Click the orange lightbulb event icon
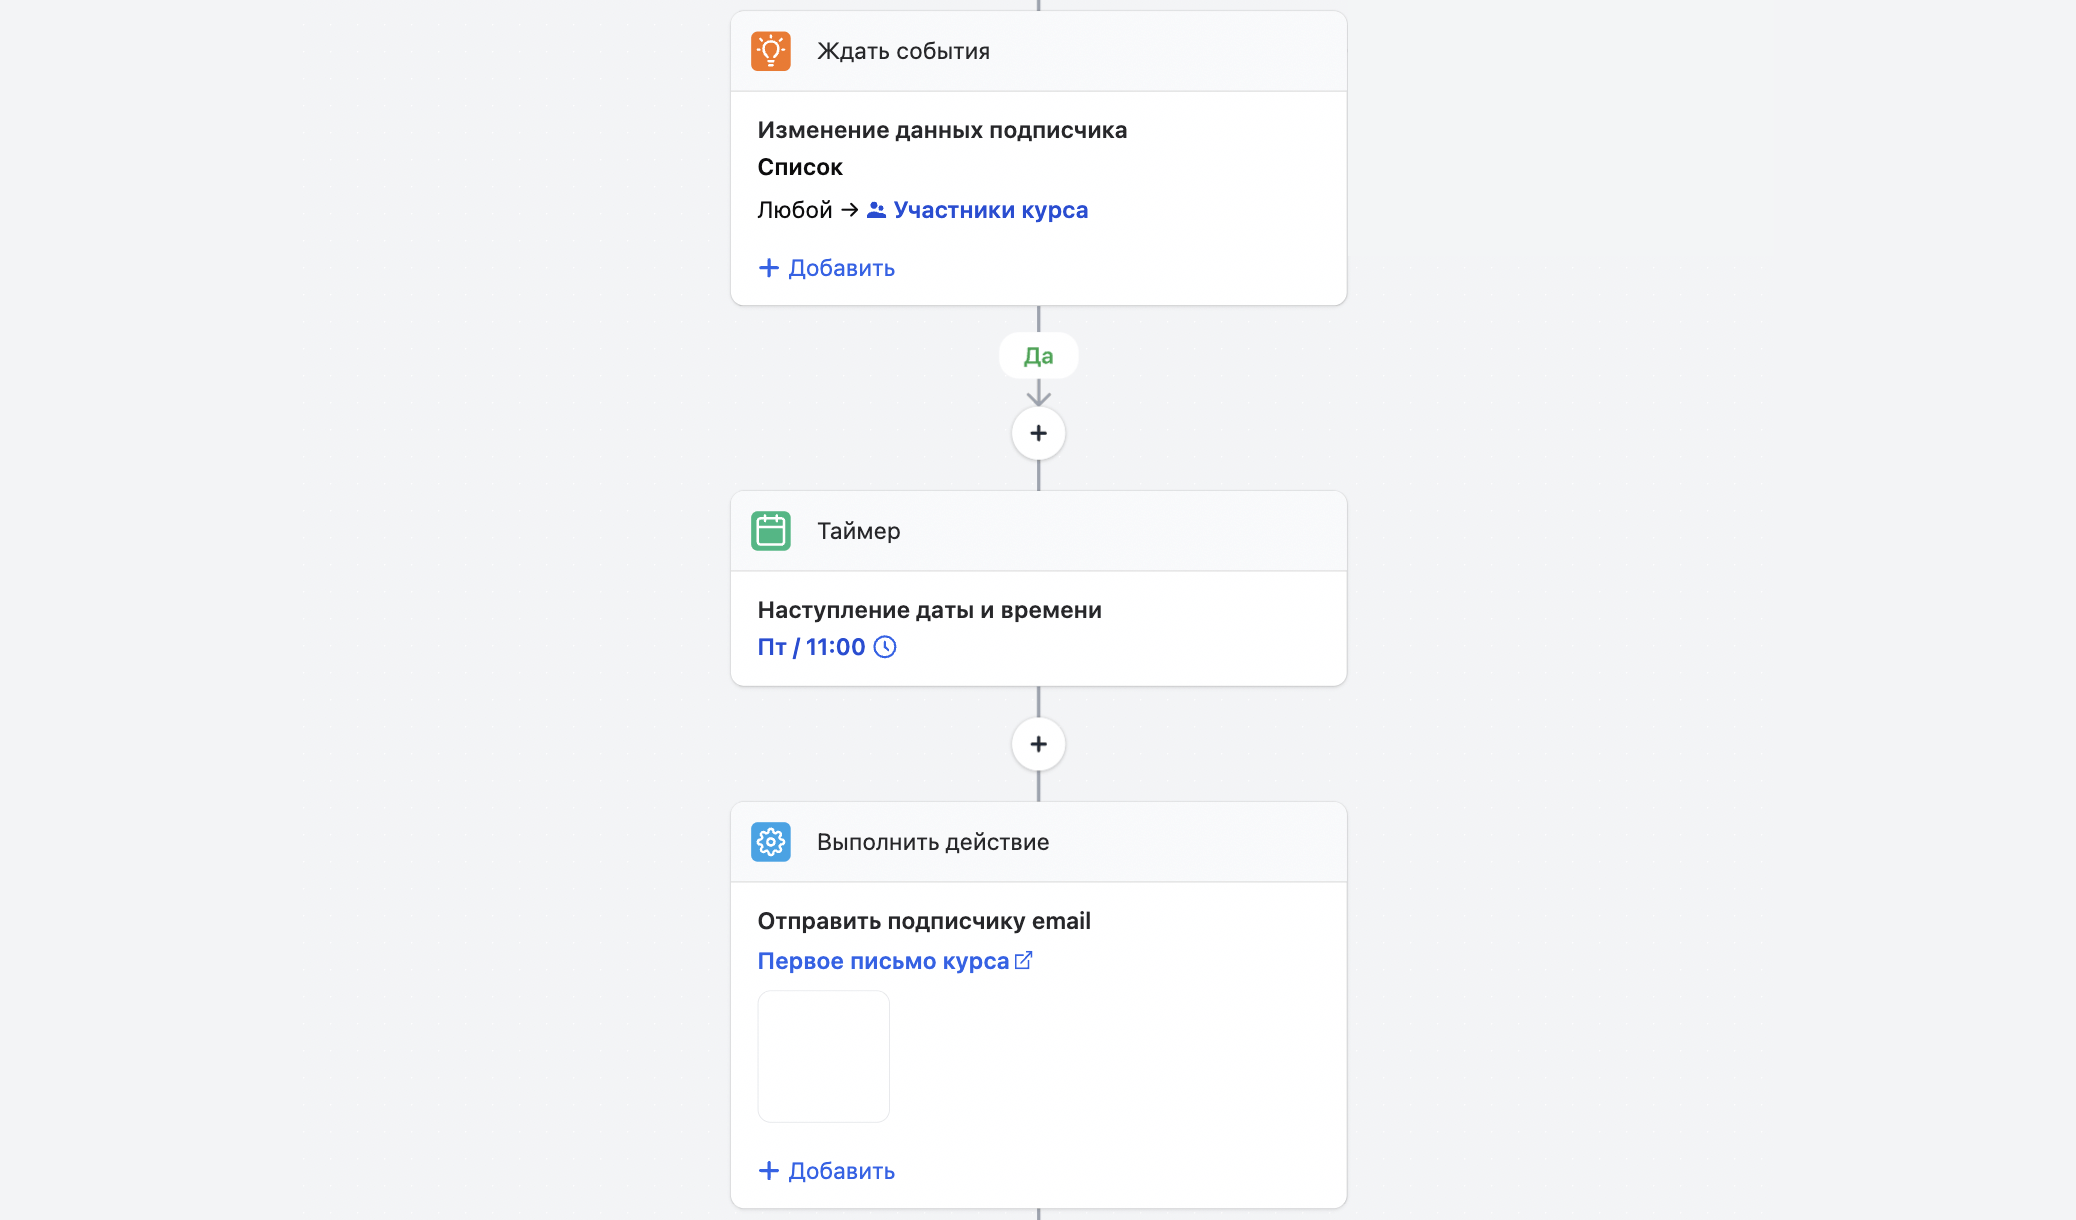 point(770,51)
